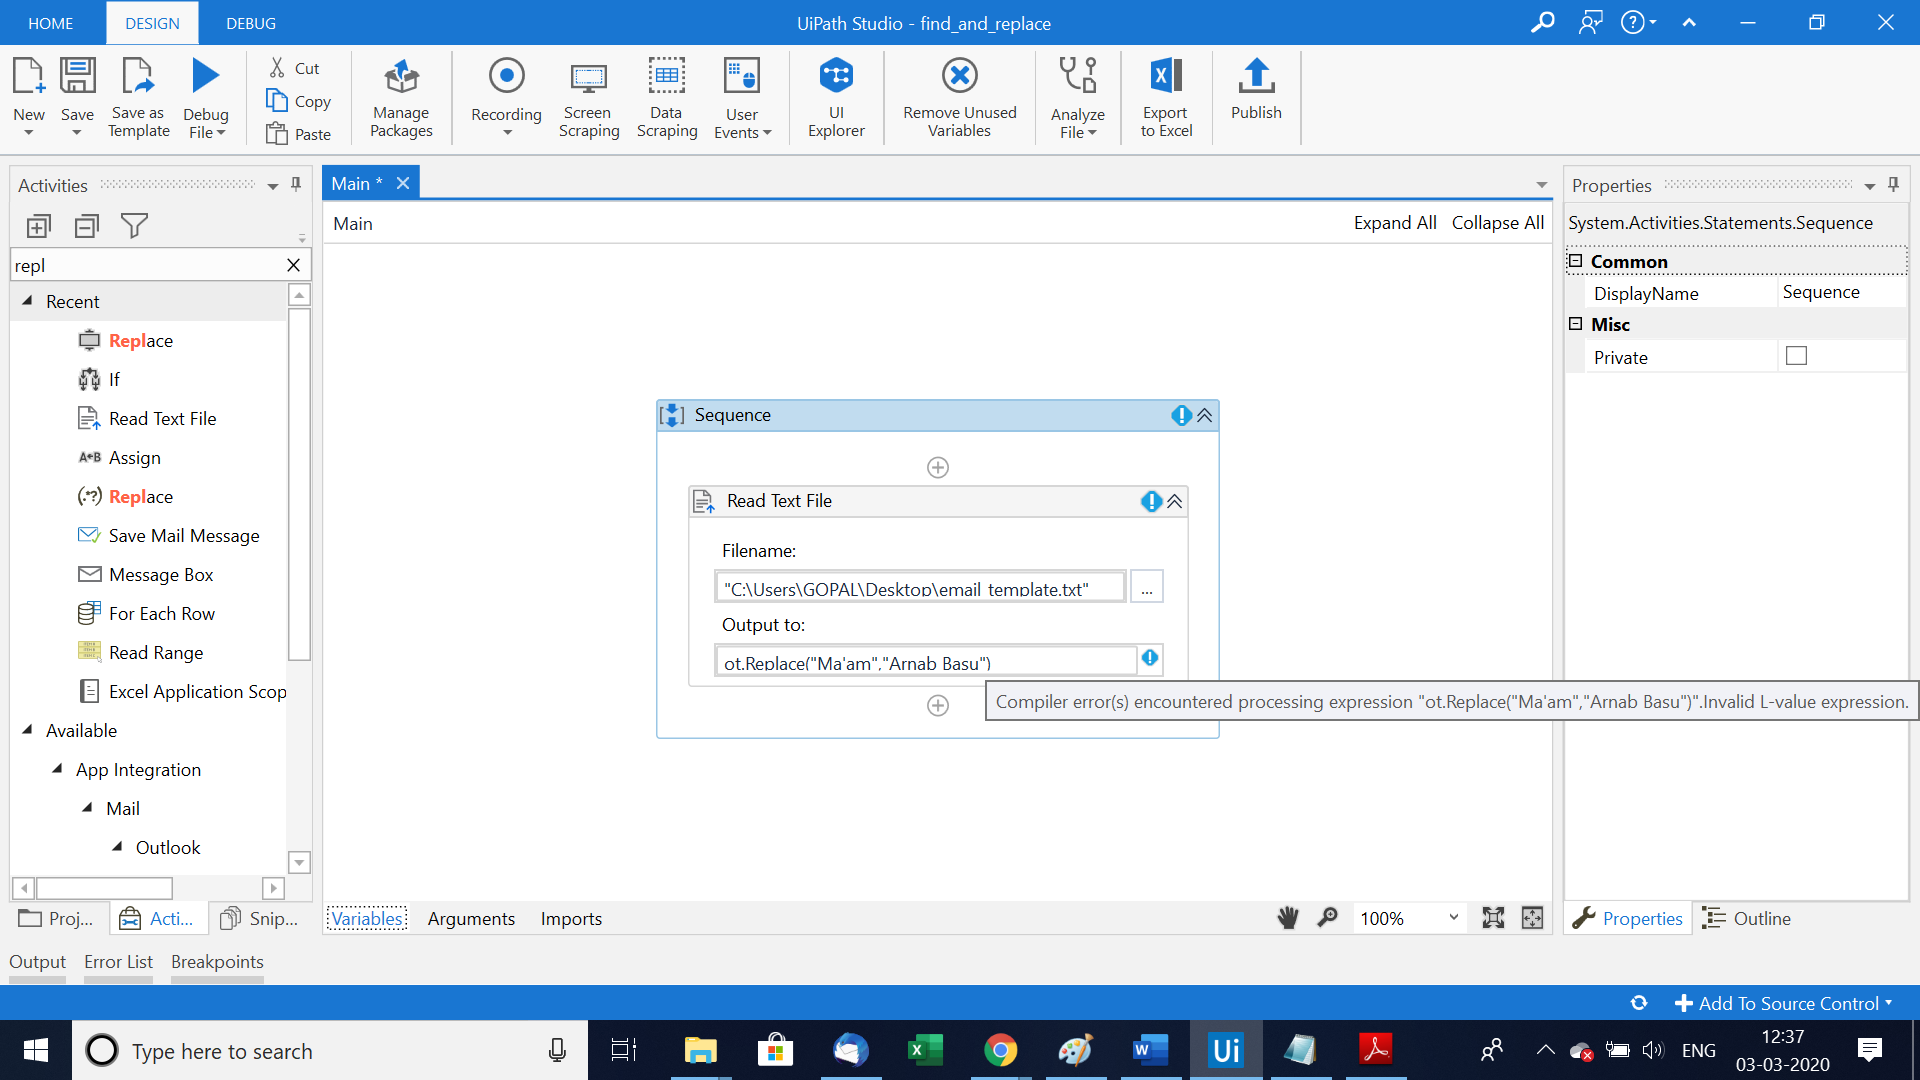Screen dimensions: 1920x1080
Task: Click the Filename path input field
Action: tap(920, 588)
